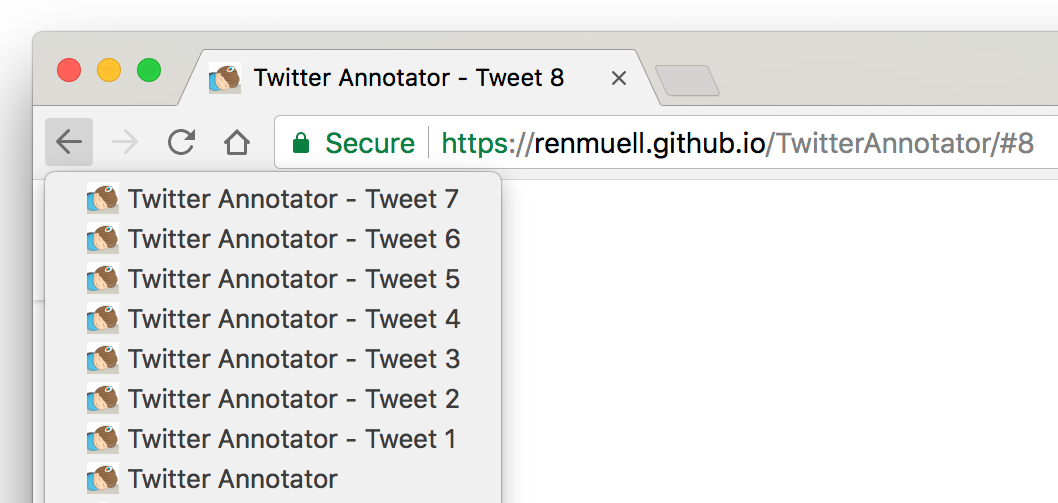Go back to Twitter Annotator - Tweet 7
Image resolution: width=1058 pixels, height=503 pixels.
tap(293, 199)
